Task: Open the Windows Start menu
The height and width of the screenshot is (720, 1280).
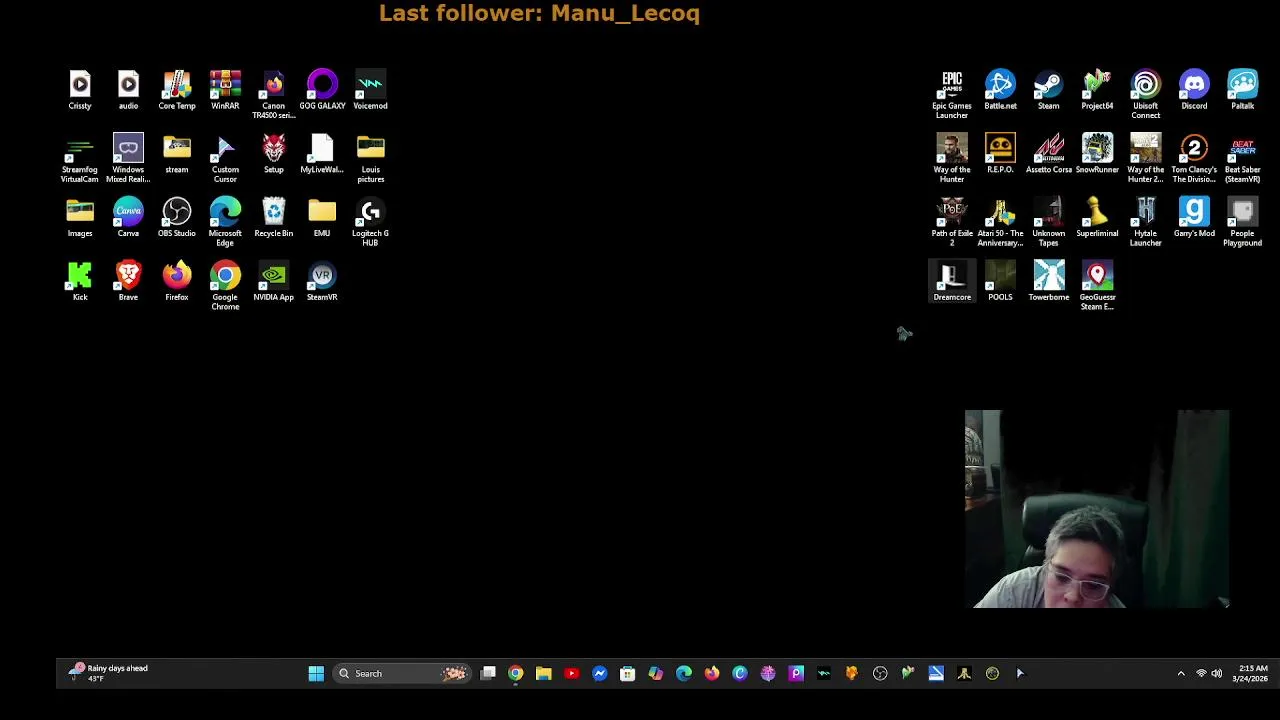Action: (316, 674)
